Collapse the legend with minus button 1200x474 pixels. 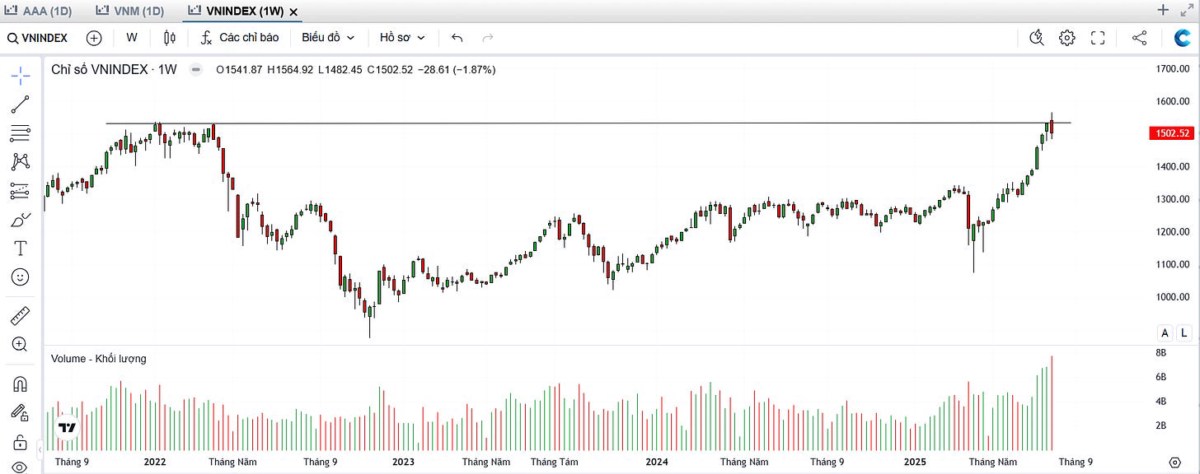(x=196, y=70)
